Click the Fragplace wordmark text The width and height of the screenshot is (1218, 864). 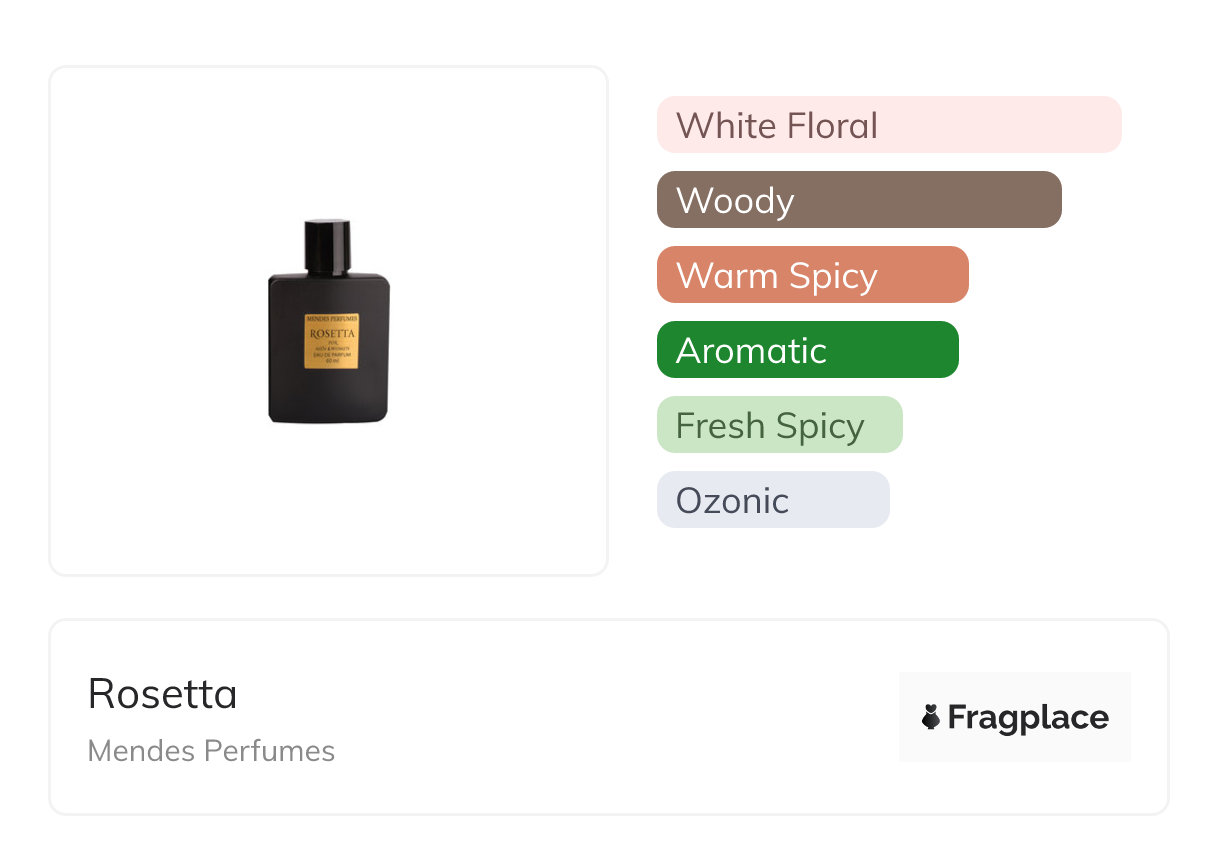(1028, 718)
